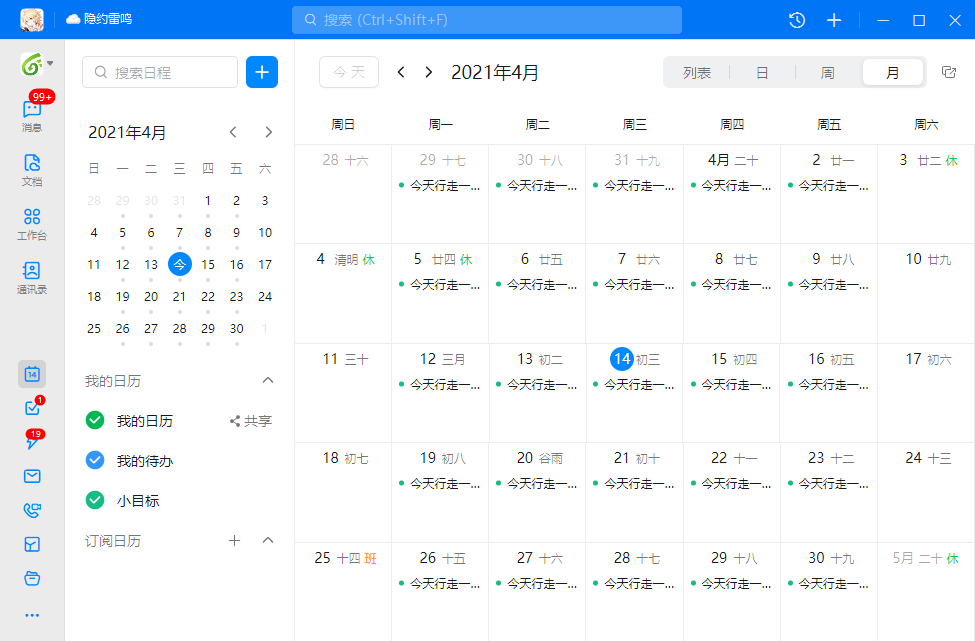Select the calendar icon in the sidebar
The height and width of the screenshot is (641, 975).
[x=31, y=373]
